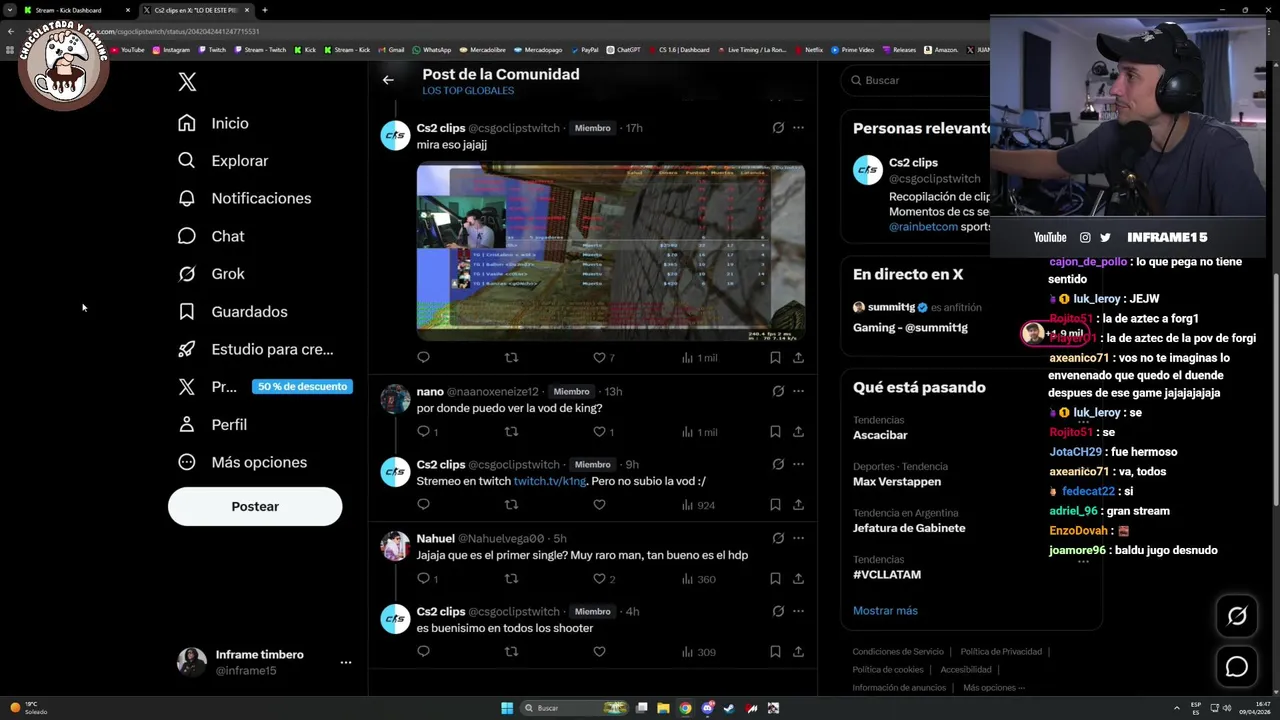The height and width of the screenshot is (720, 1280).
Task: Reply to 'es buenisimo en todos los shooter'
Action: point(423,652)
